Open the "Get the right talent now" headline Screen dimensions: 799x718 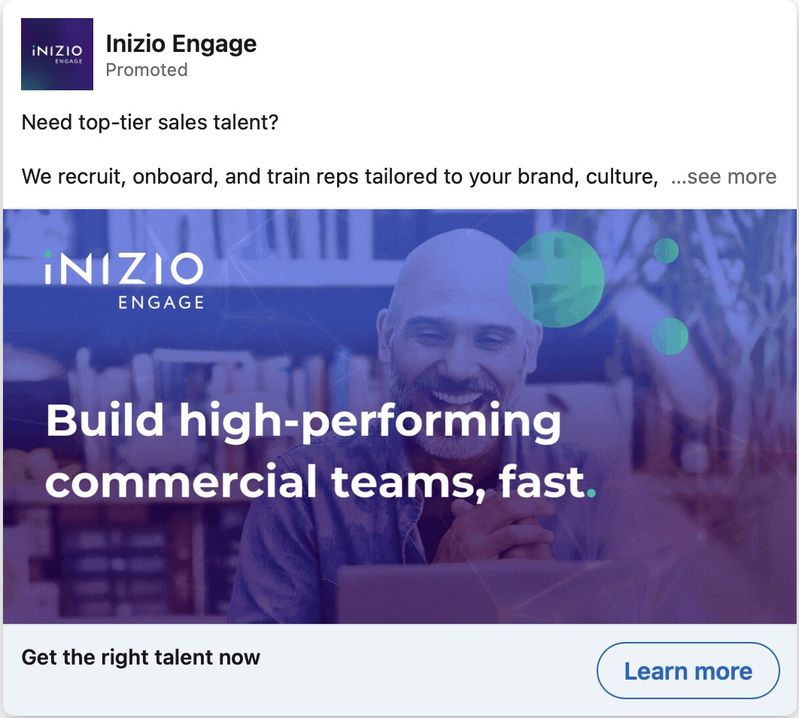tap(140, 657)
